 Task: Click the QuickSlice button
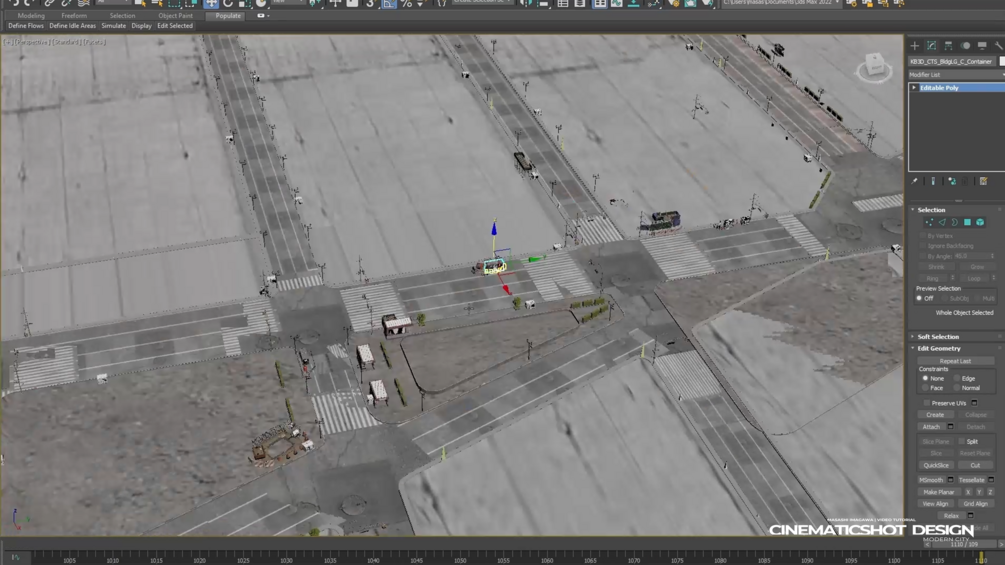tap(936, 465)
